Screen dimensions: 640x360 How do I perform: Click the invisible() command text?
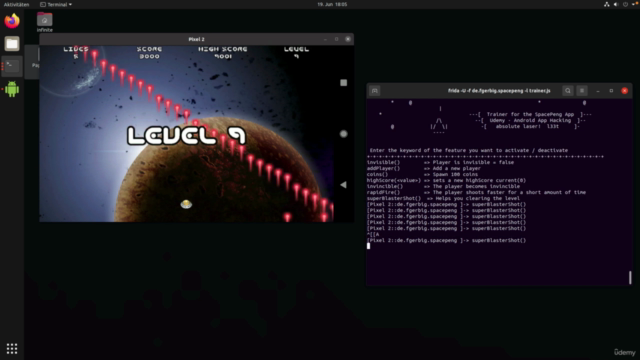click(383, 162)
